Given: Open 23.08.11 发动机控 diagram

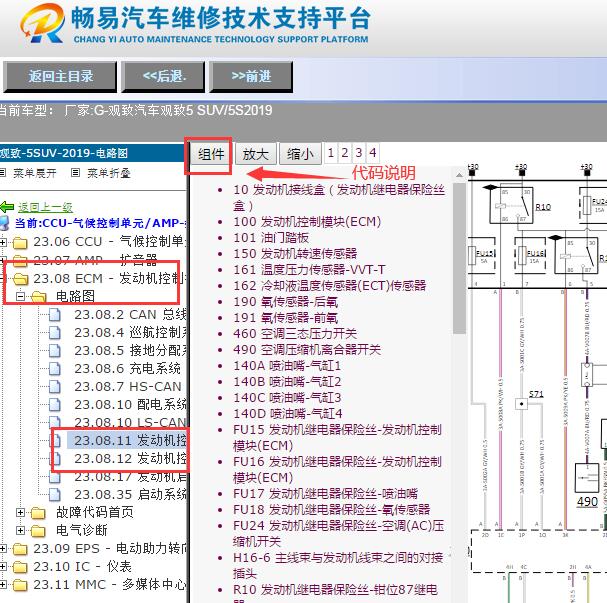Looking at the screenshot, I should pos(130,440).
